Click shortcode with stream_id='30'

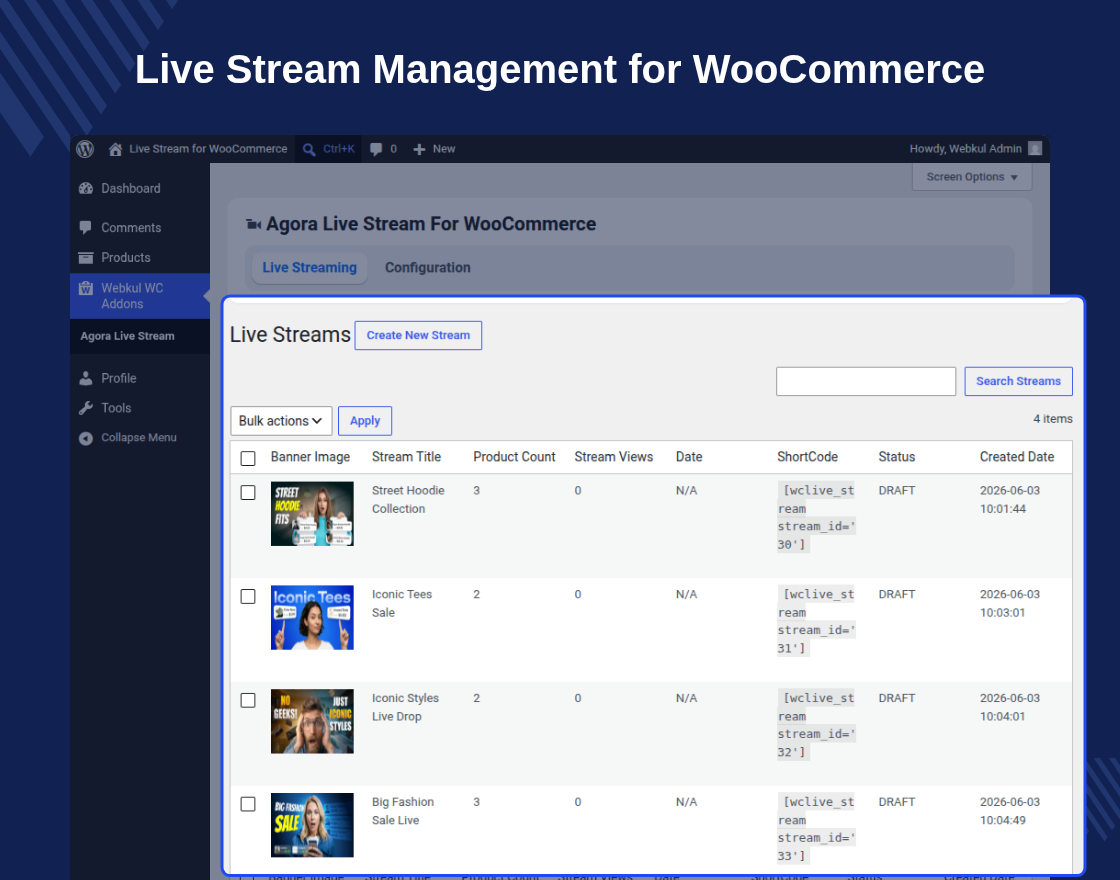(x=816, y=518)
